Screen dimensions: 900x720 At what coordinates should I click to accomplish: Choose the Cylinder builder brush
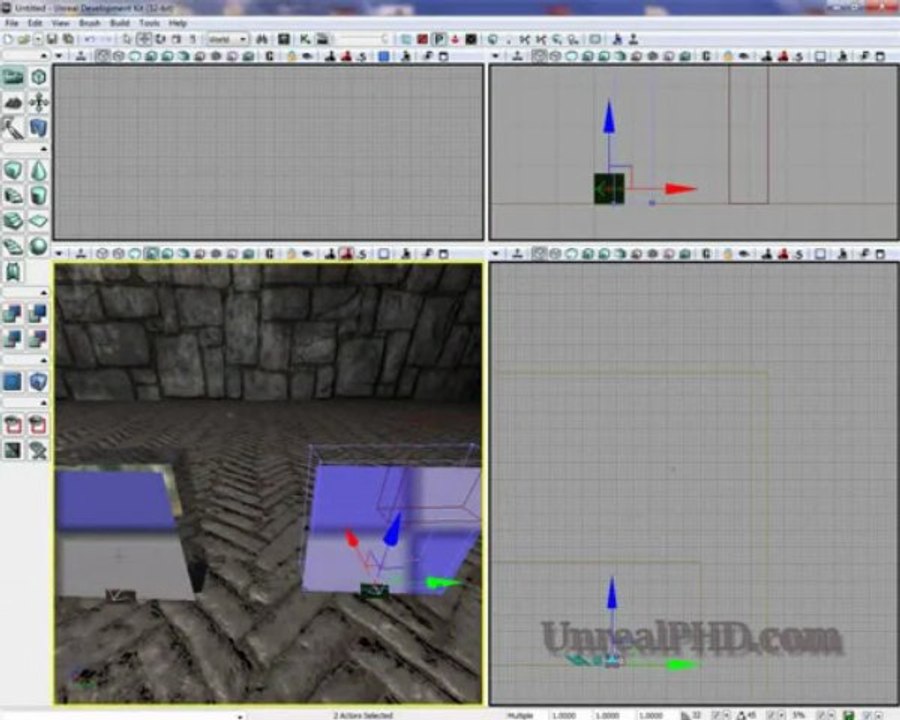38,196
